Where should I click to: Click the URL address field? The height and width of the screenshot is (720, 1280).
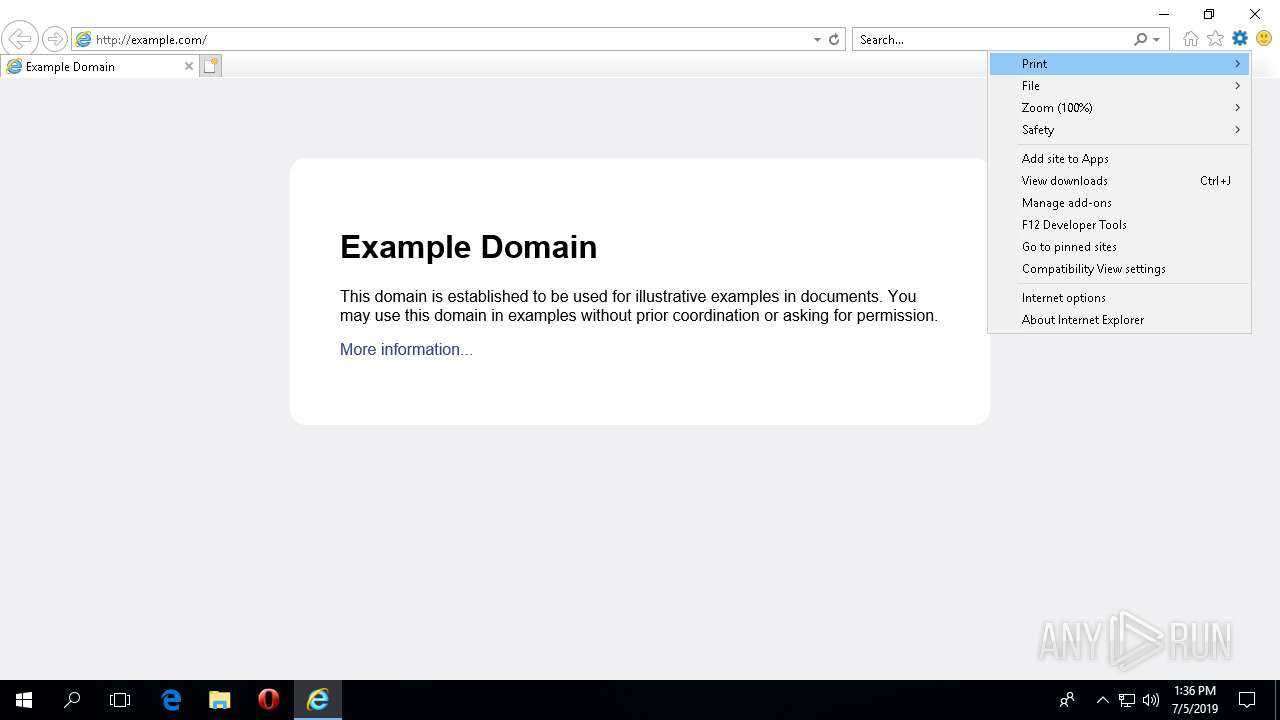tap(450, 40)
